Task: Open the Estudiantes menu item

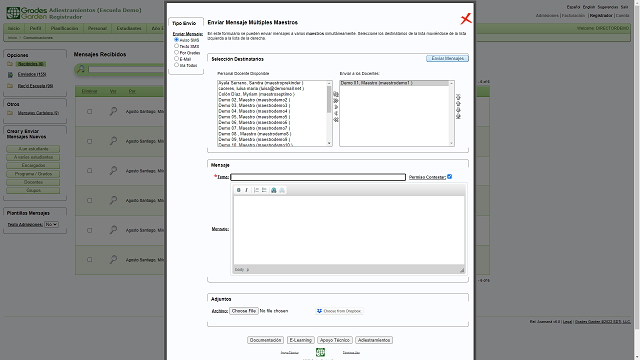Action: pos(129,29)
